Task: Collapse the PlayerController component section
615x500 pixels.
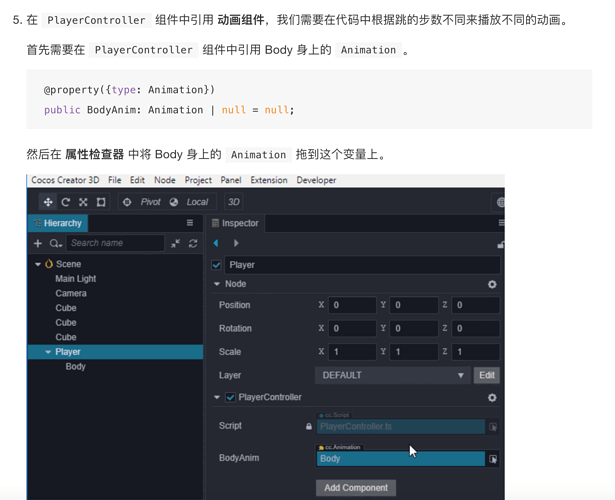Action: (217, 397)
